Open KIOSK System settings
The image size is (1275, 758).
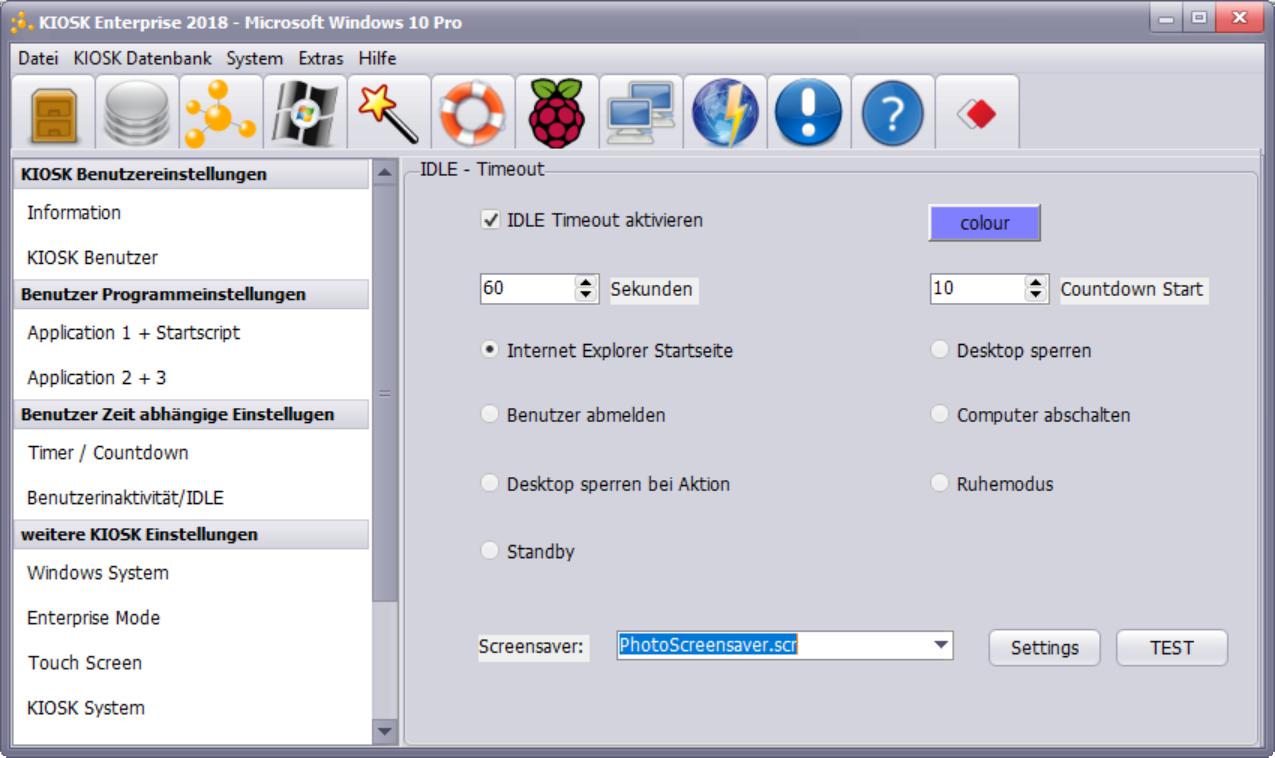[190, 708]
